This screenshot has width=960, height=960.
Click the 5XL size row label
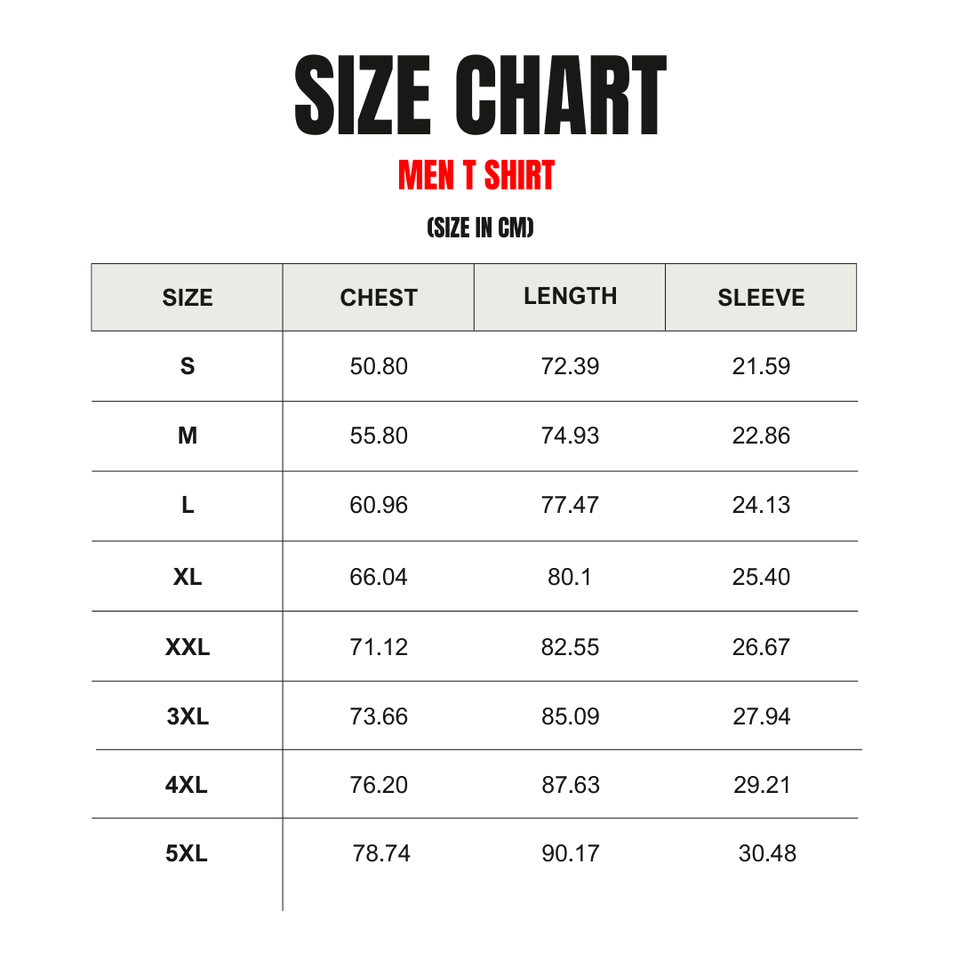point(187,854)
